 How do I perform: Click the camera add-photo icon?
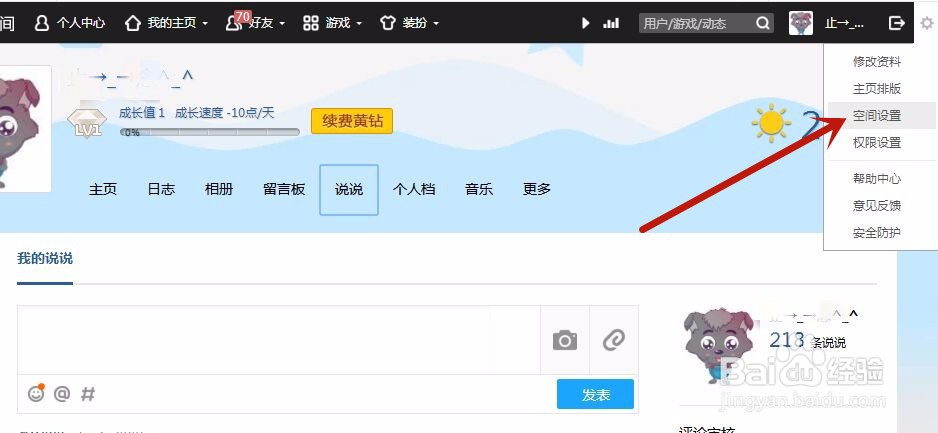(x=565, y=340)
